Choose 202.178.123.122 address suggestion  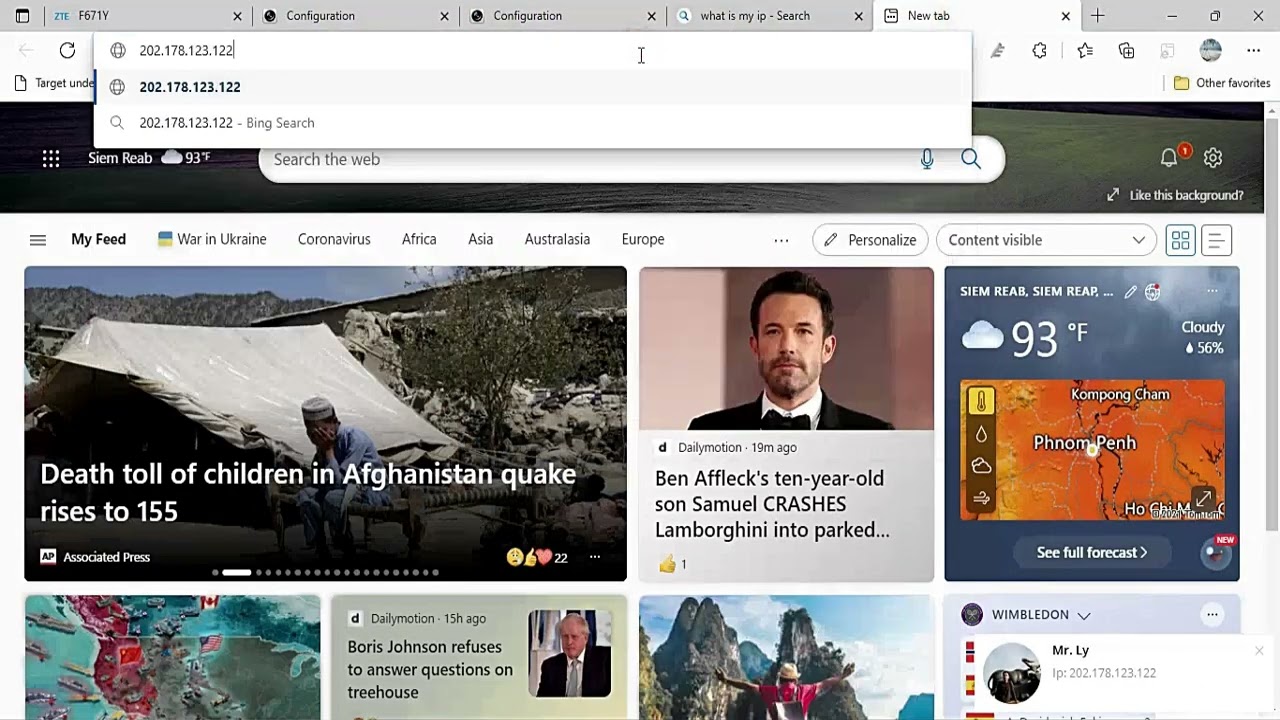tap(532, 87)
